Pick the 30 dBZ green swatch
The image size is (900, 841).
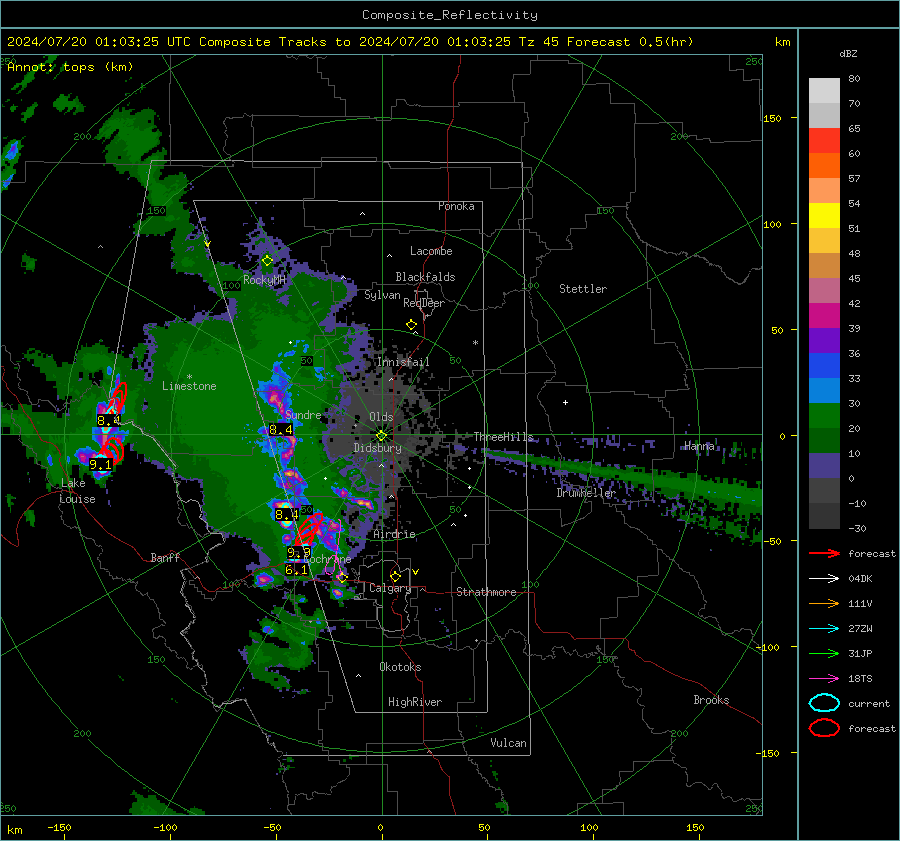pos(824,415)
